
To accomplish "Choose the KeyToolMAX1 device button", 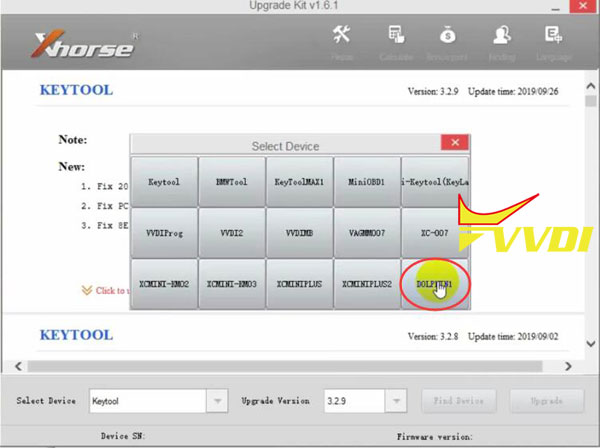I will click(299, 182).
